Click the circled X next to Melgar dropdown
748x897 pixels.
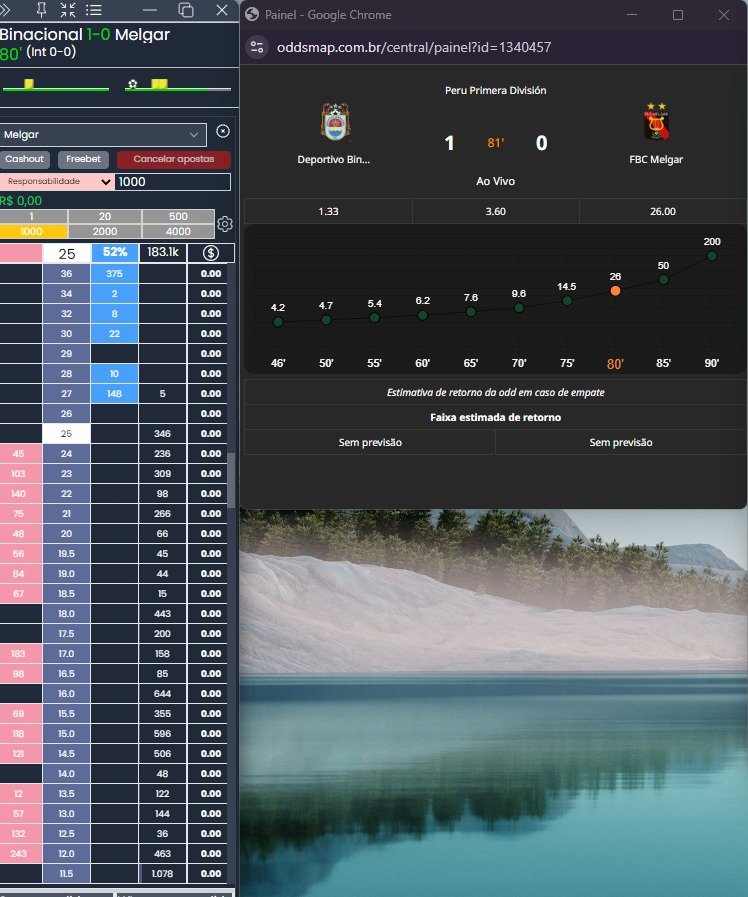(223, 132)
